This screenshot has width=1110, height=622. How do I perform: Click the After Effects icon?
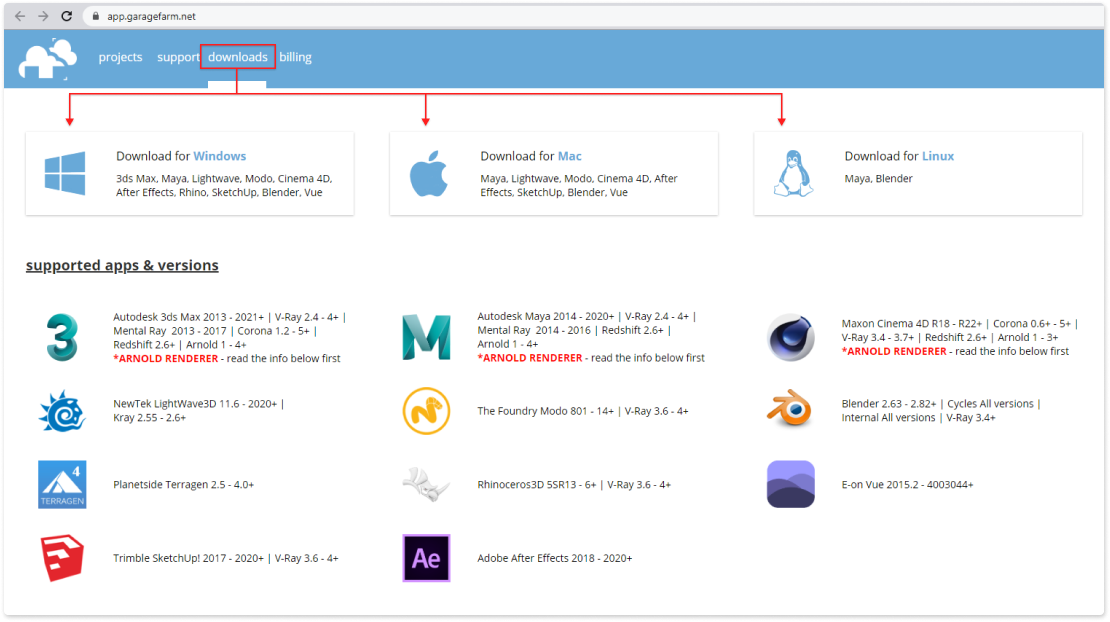426,558
